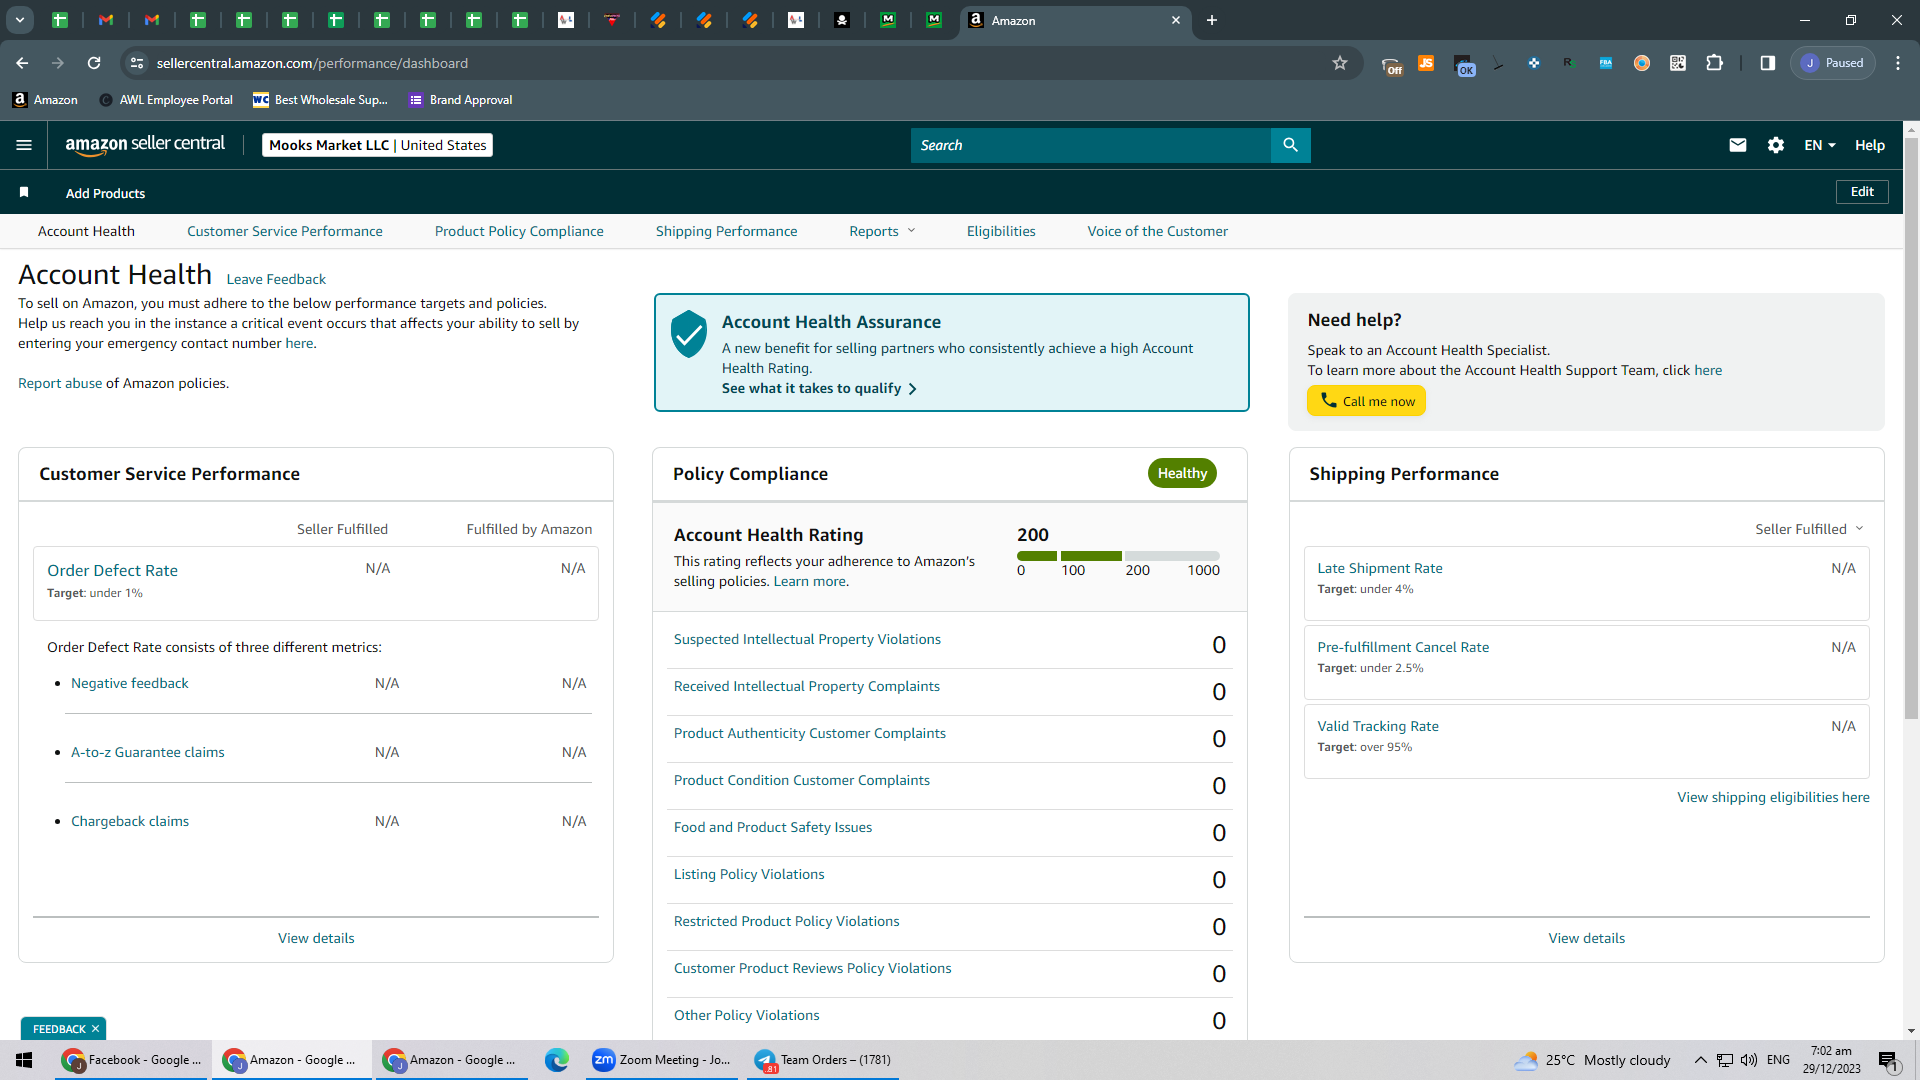Open Suspected Intellectual Property Violations
Screen dimensions: 1920x1080
point(807,639)
